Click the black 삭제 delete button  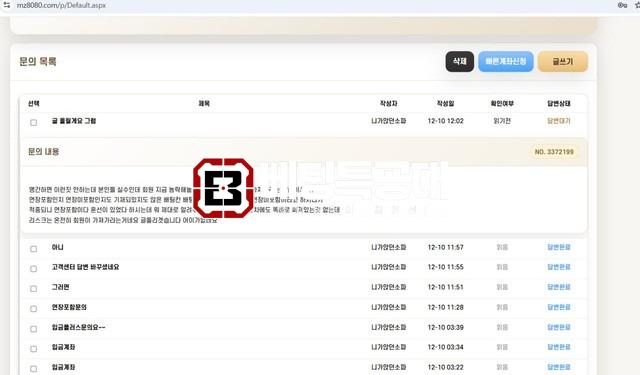tap(460, 61)
